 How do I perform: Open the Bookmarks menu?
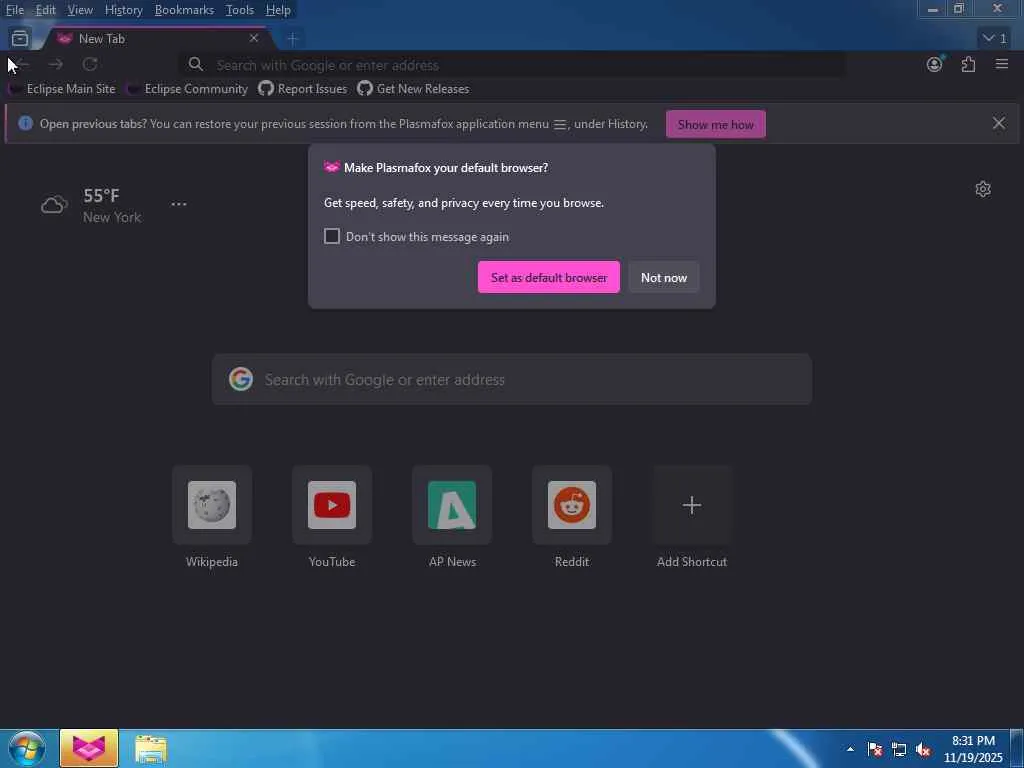pos(184,10)
